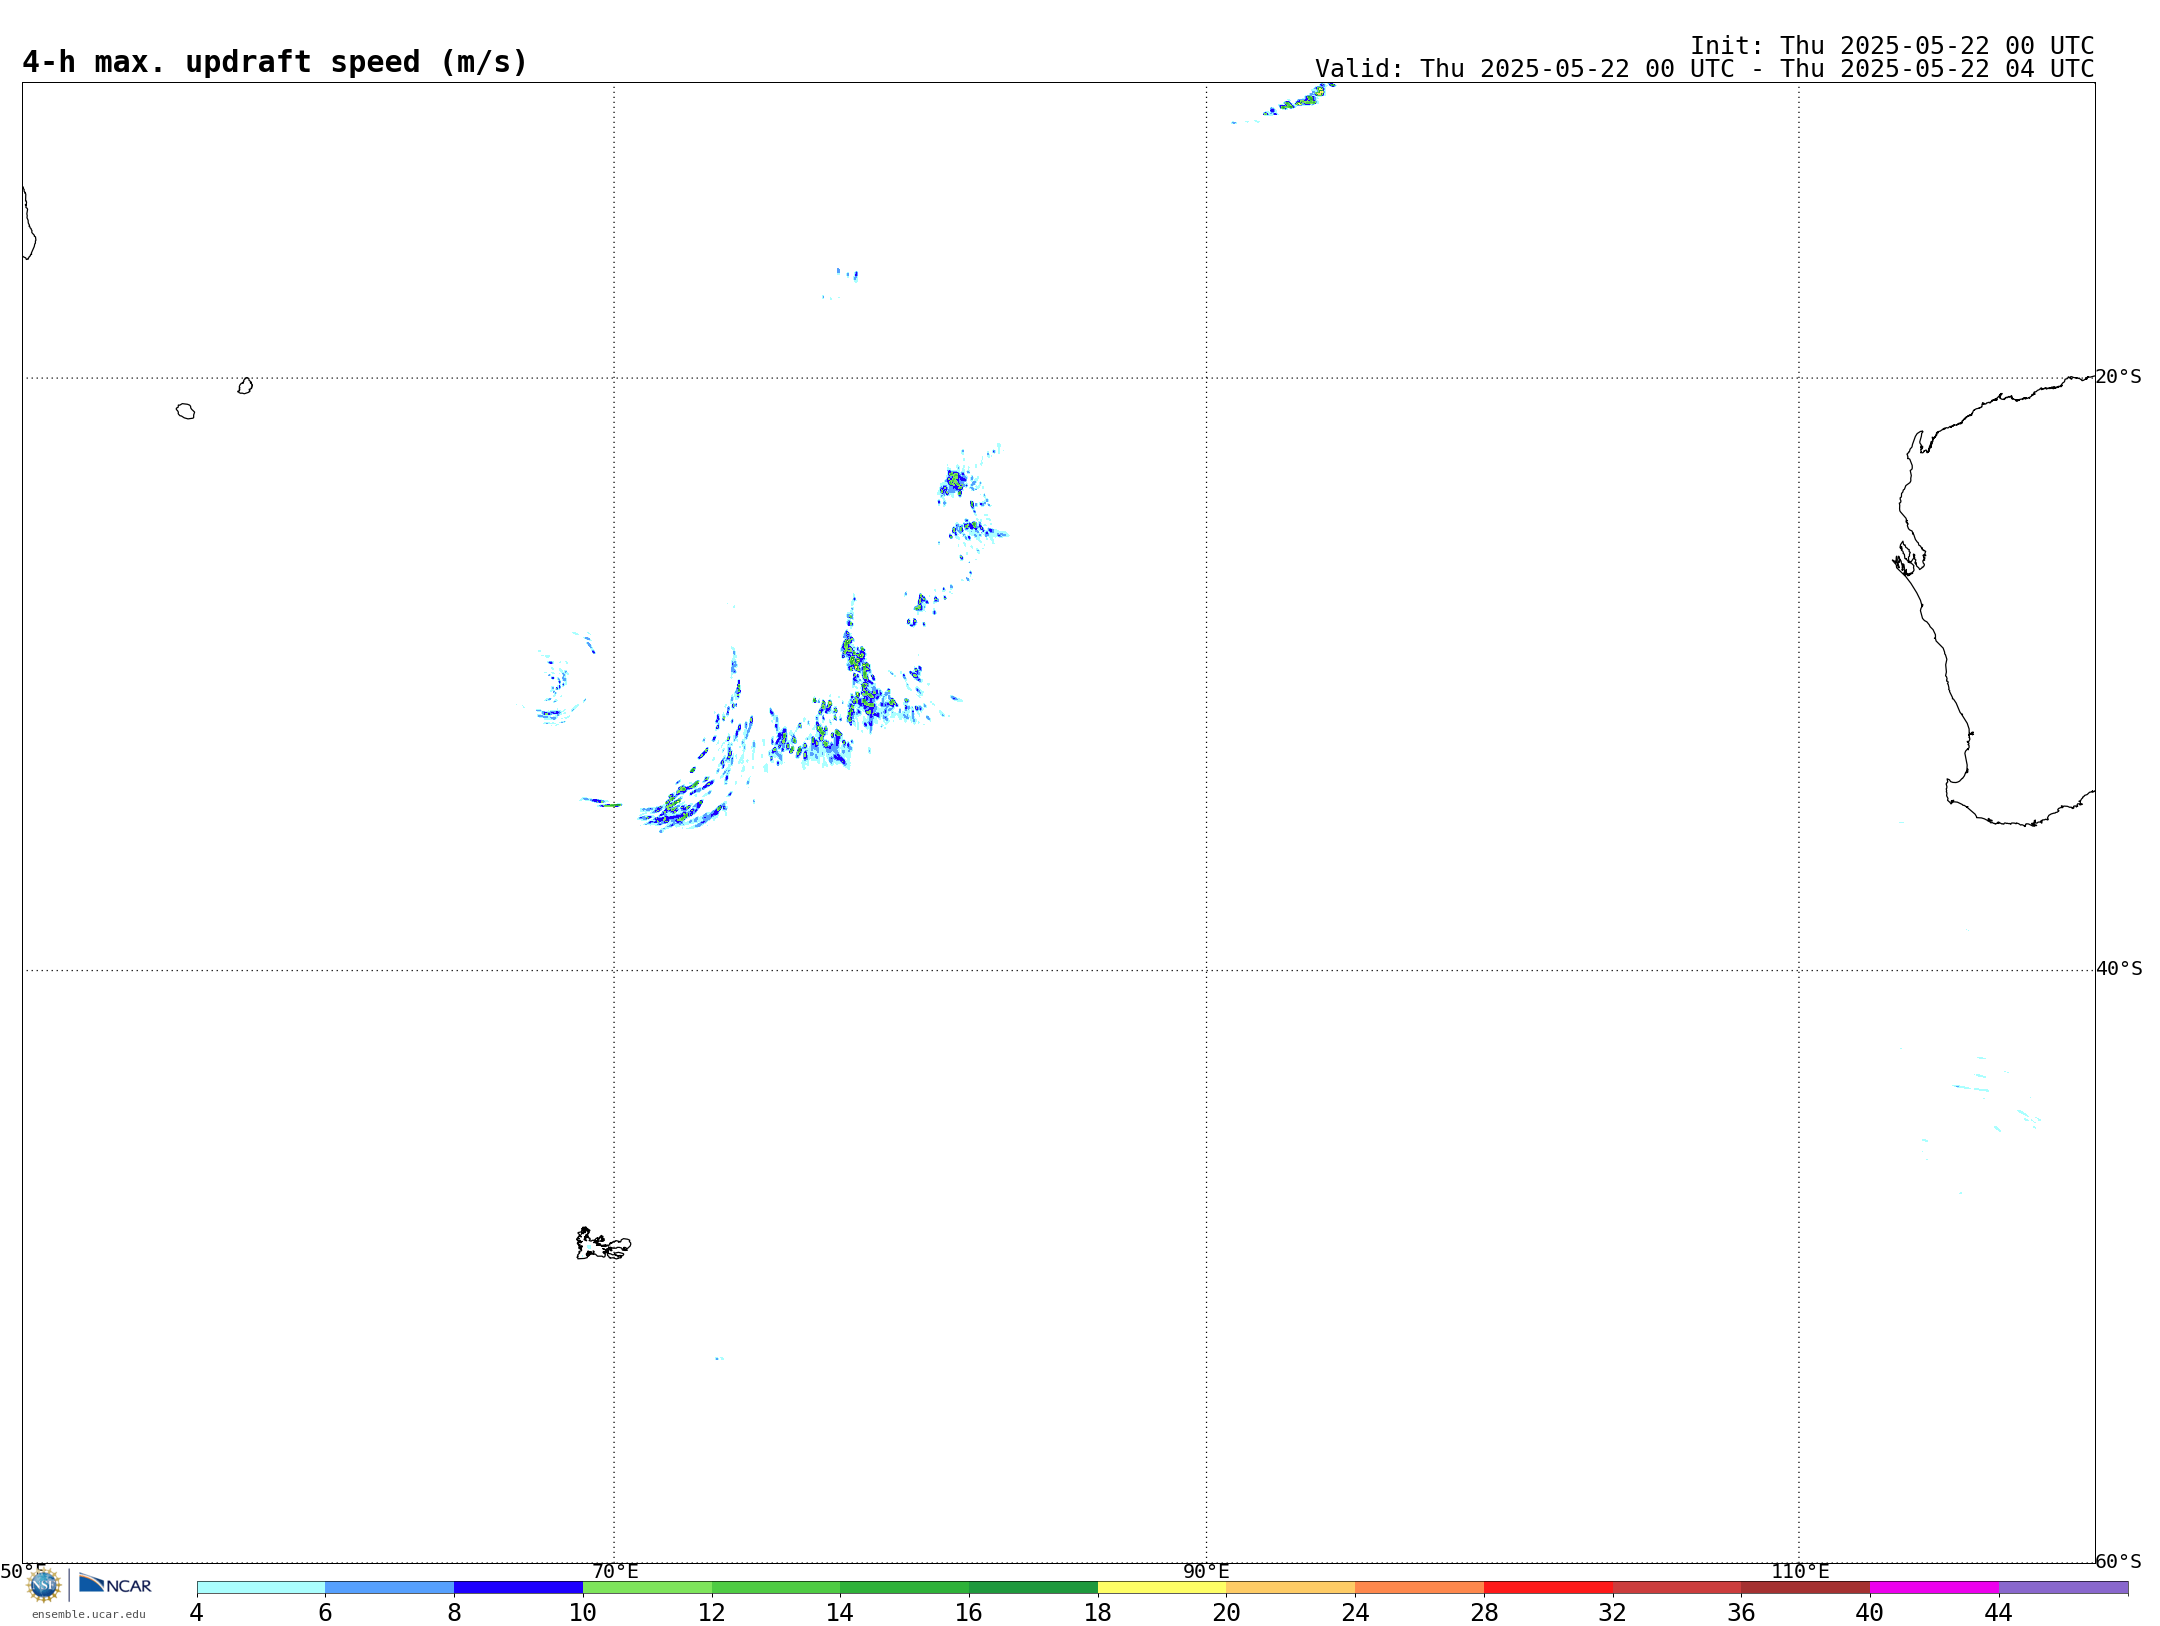Click the Valid time range text line
Image resolution: width=2160 pixels, height=1626 pixels.
(x=1704, y=69)
